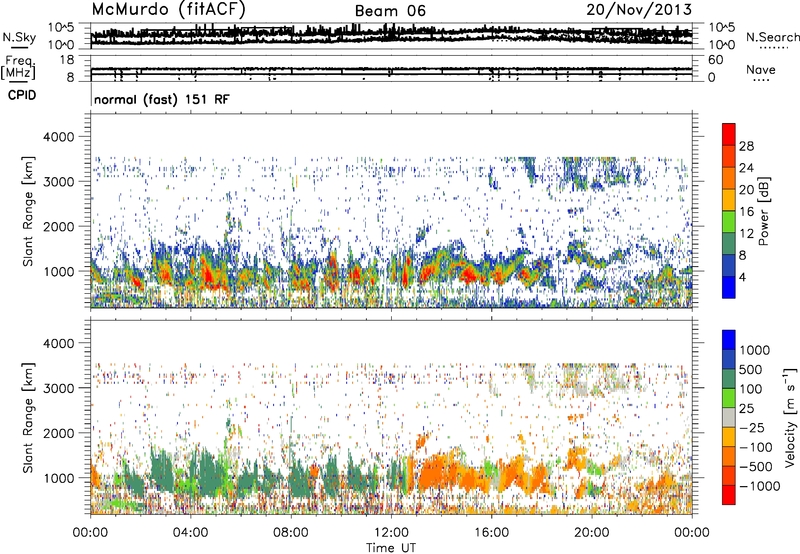Click the '1000' tick on velocity colorbar
This screenshot has width=800, height=554.
755,350
